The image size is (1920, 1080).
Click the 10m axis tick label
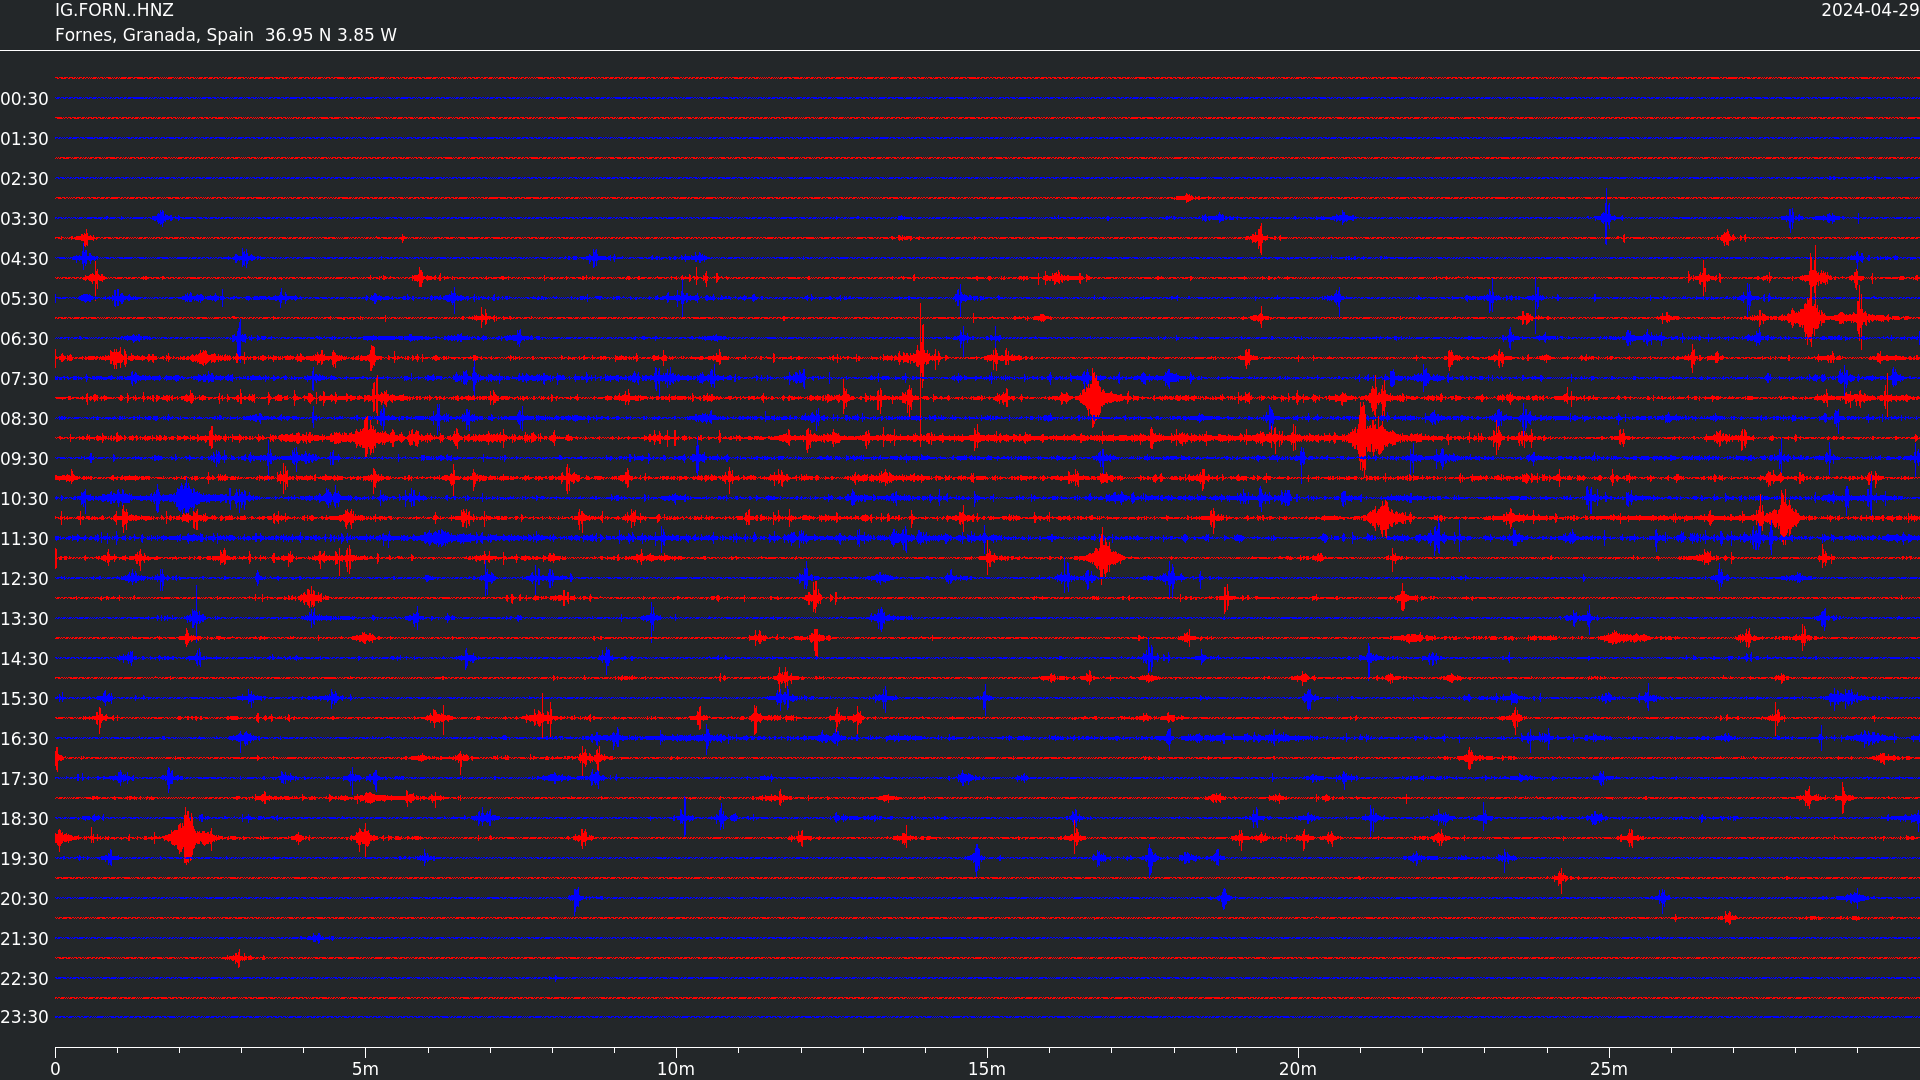click(x=676, y=1069)
